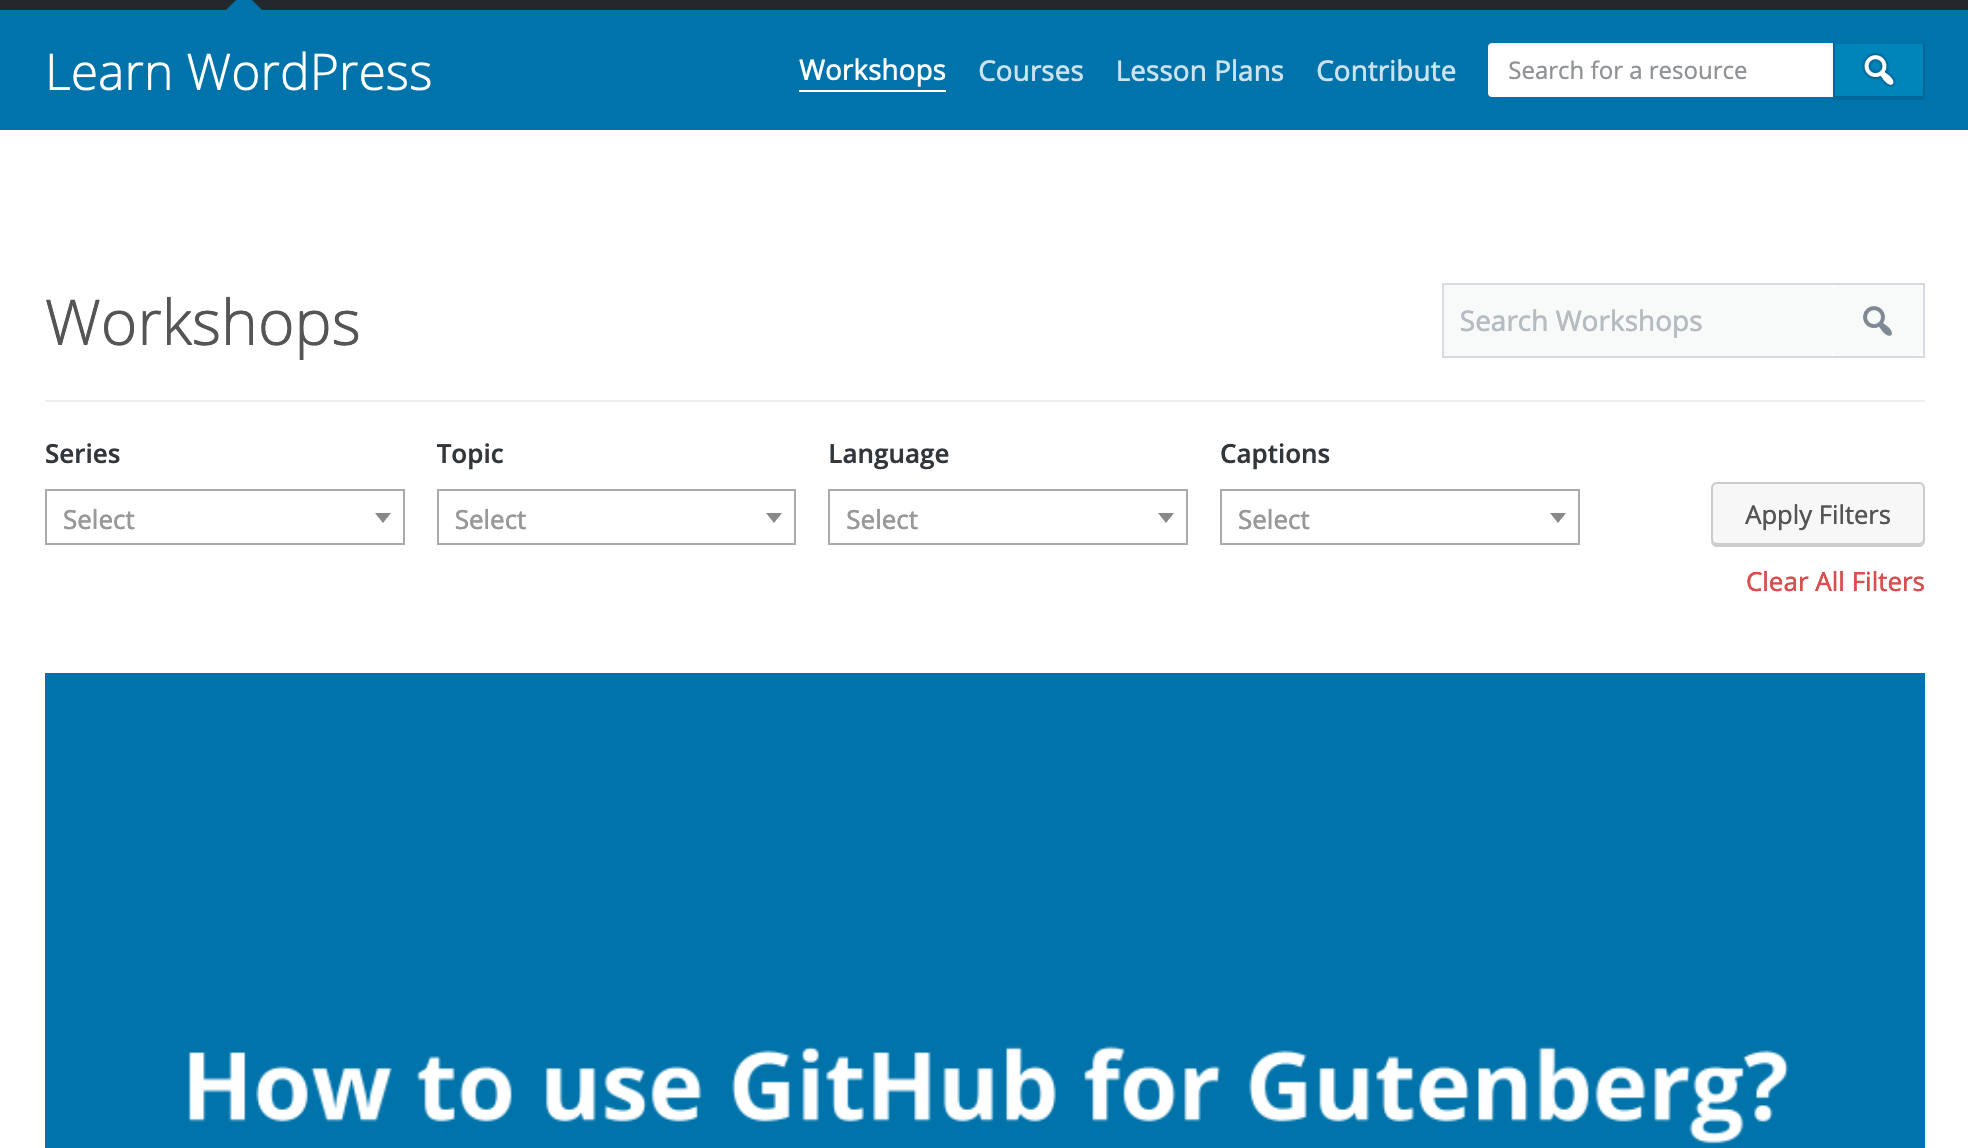1968x1148 pixels.
Task: Click the Learn WordPress site title
Action: (239, 72)
